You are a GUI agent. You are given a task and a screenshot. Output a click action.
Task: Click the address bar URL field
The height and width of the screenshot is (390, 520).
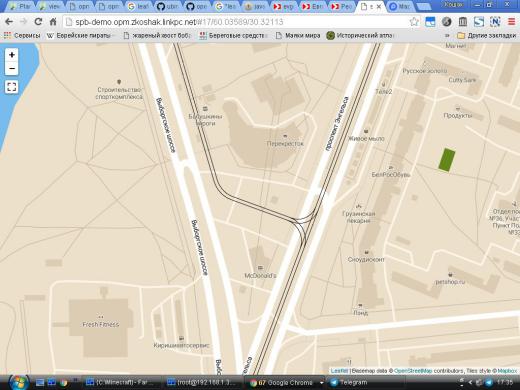coord(237,22)
